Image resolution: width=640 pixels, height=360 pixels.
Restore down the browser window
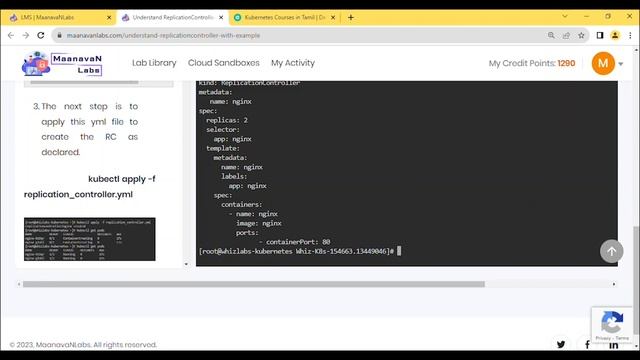[608, 16]
